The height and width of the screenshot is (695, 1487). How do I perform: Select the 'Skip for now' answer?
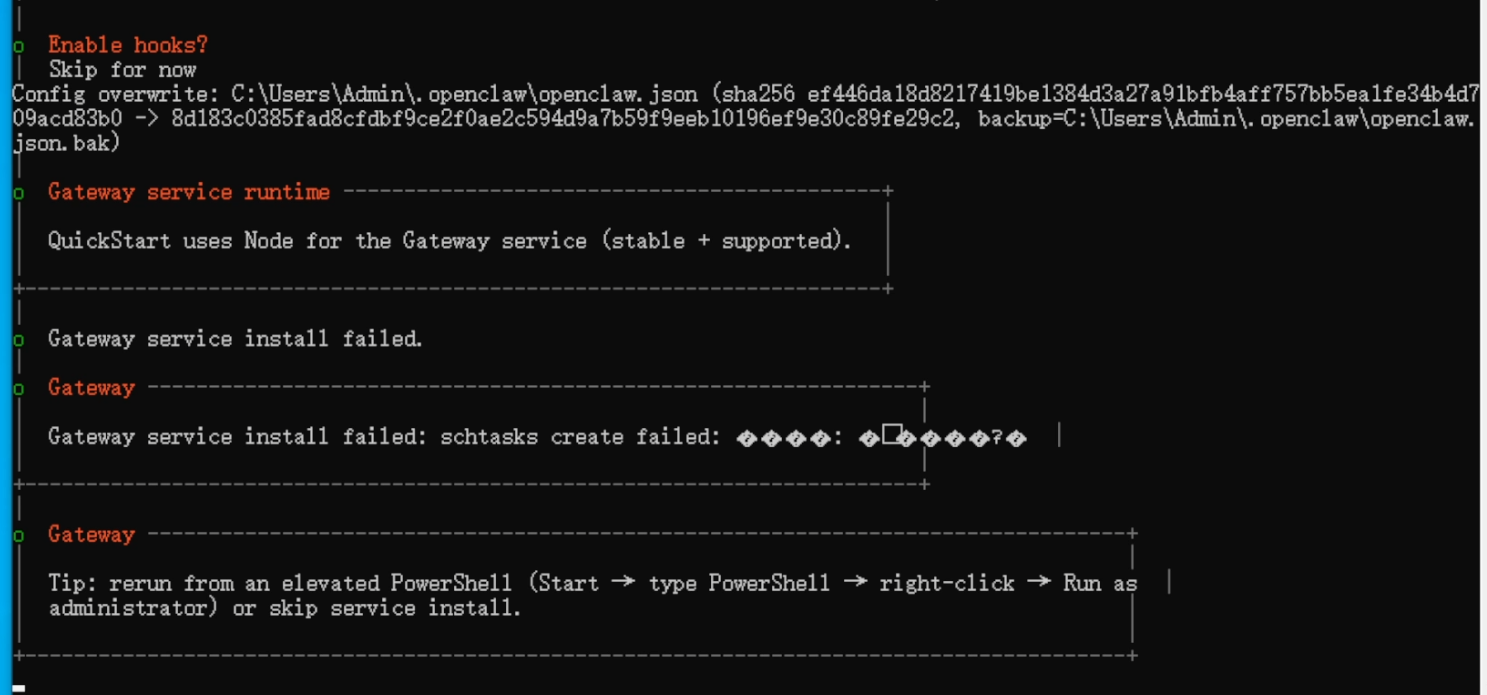tap(122, 70)
